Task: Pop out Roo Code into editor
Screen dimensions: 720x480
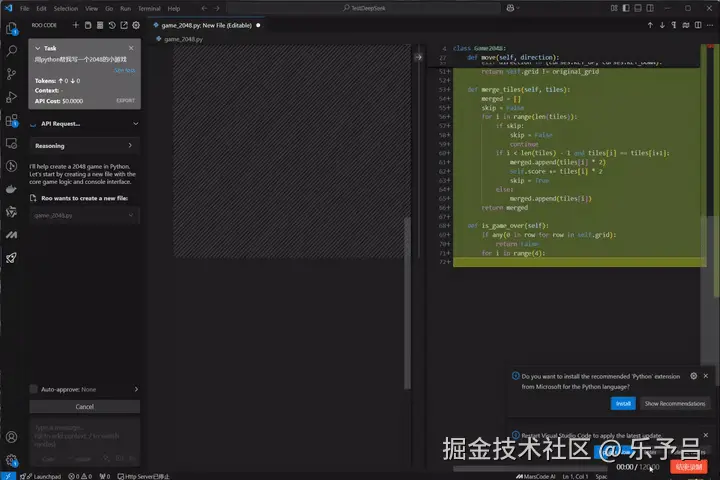Action: click(x=124, y=25)
